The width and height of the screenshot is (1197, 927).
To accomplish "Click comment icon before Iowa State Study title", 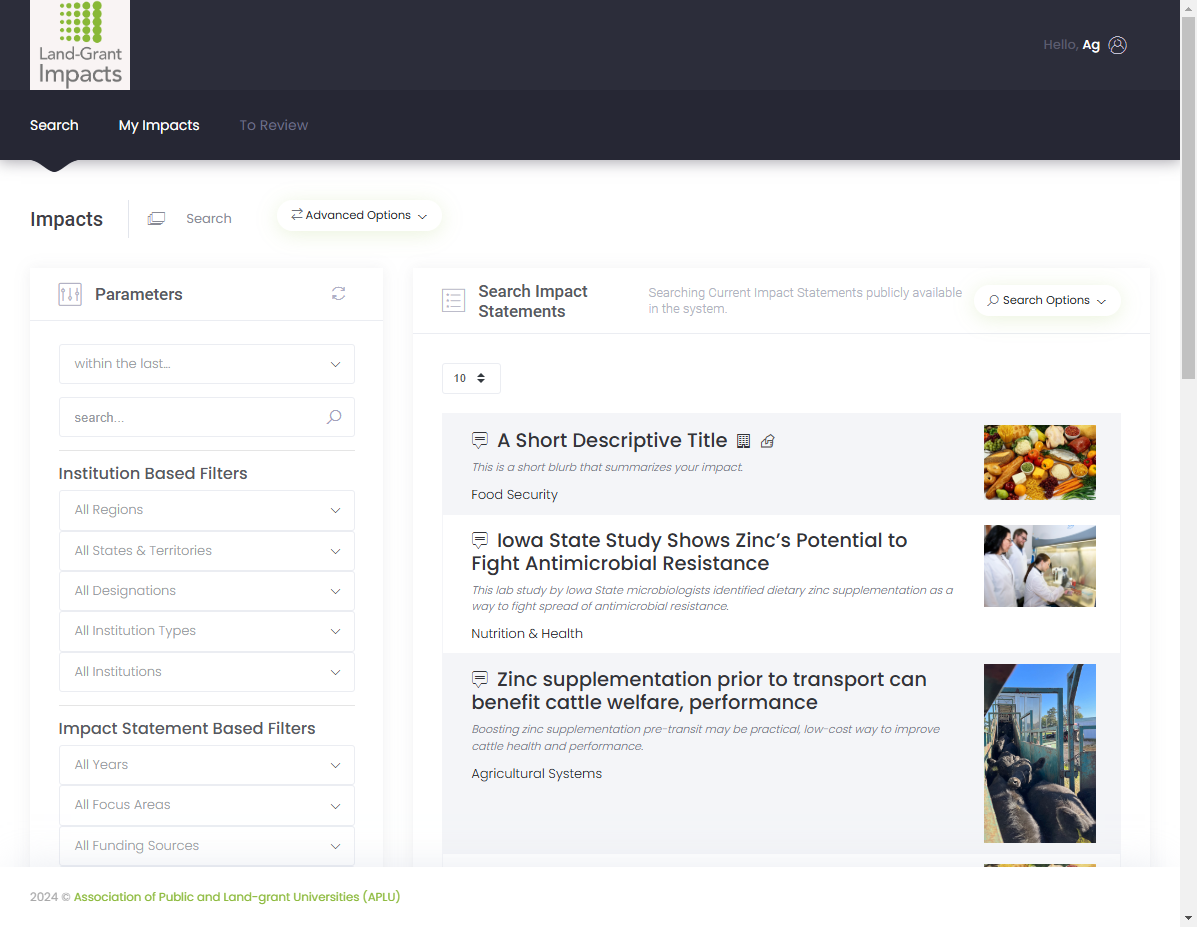I will click(x=479, y=540).
